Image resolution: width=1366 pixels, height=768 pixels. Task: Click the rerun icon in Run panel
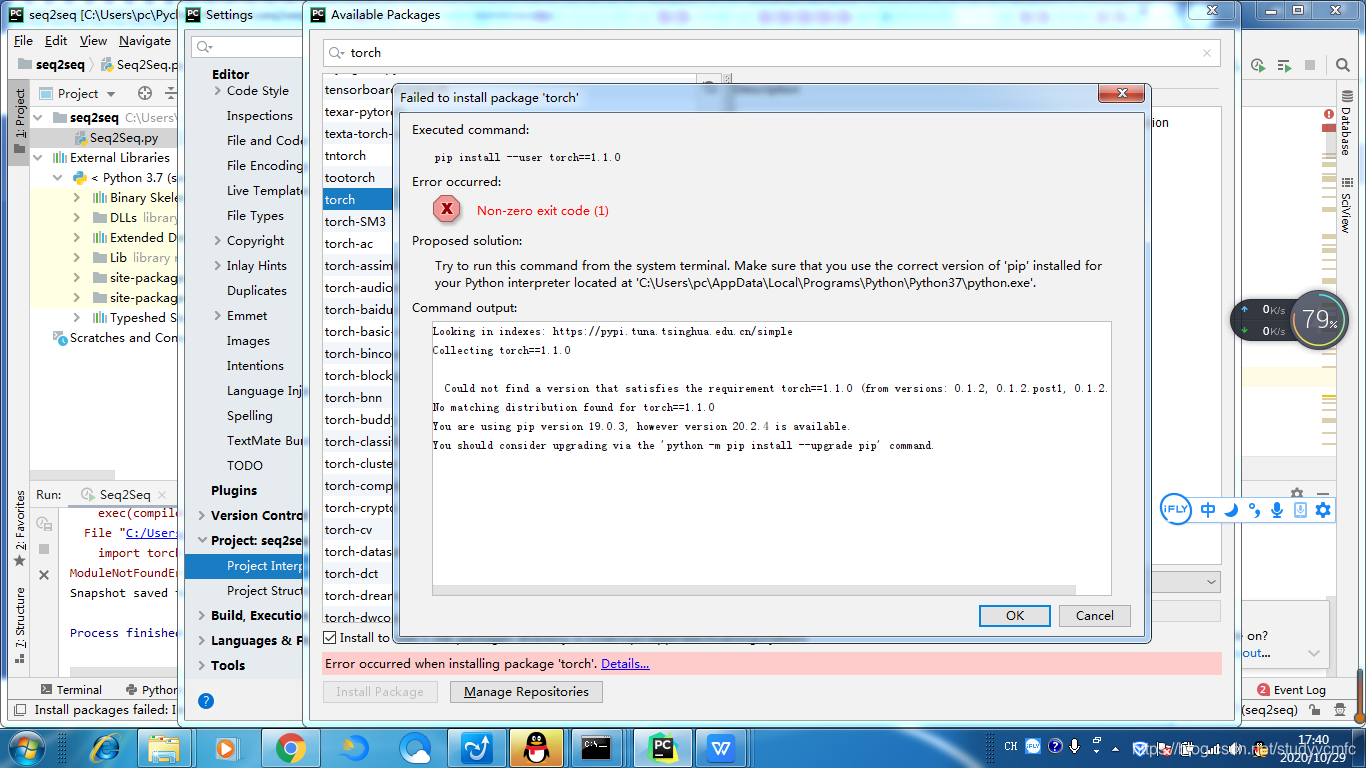44,523
